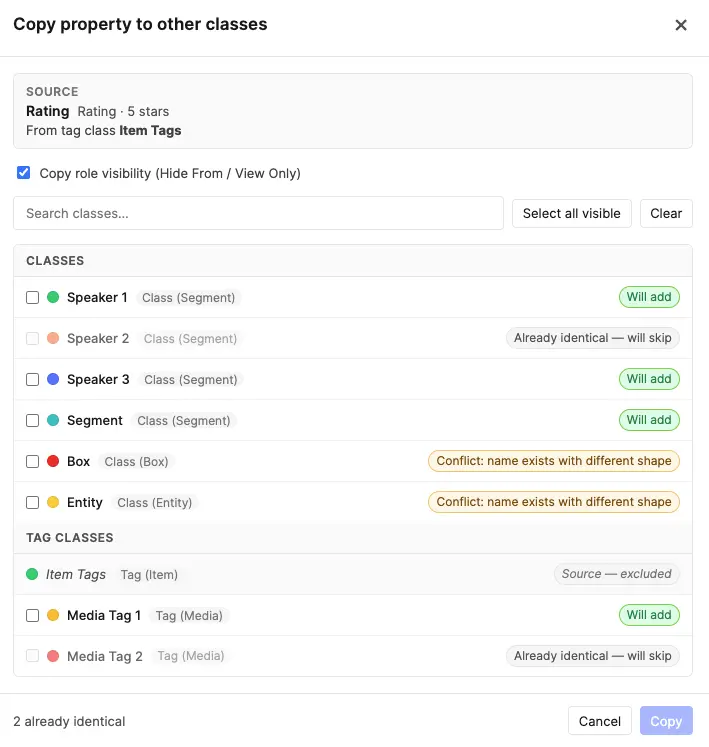The image size is (709, 747).
Task: Click Media Tag 1's Tag (Media) label
Action: 189,616
